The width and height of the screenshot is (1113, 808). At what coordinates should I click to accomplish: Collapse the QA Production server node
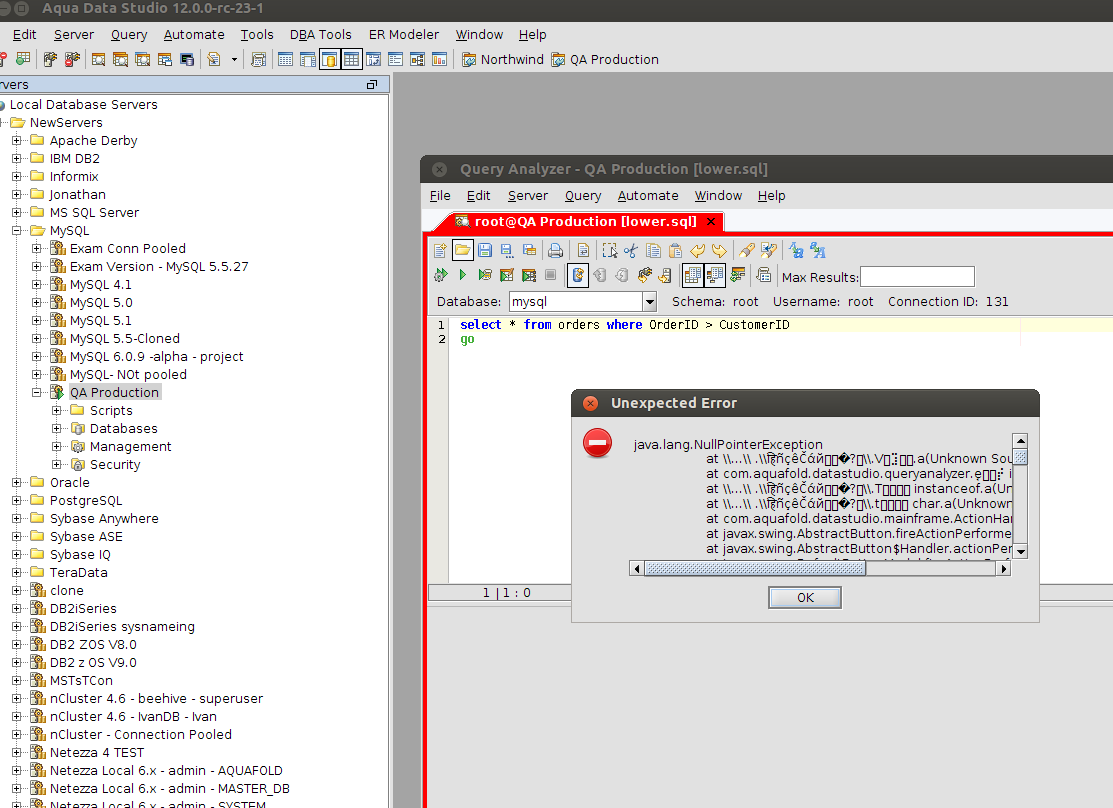click(x=37, y=393)
